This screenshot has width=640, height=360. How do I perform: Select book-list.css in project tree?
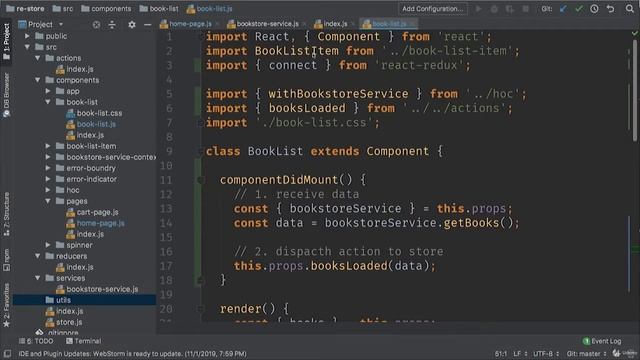coord(99,113)
